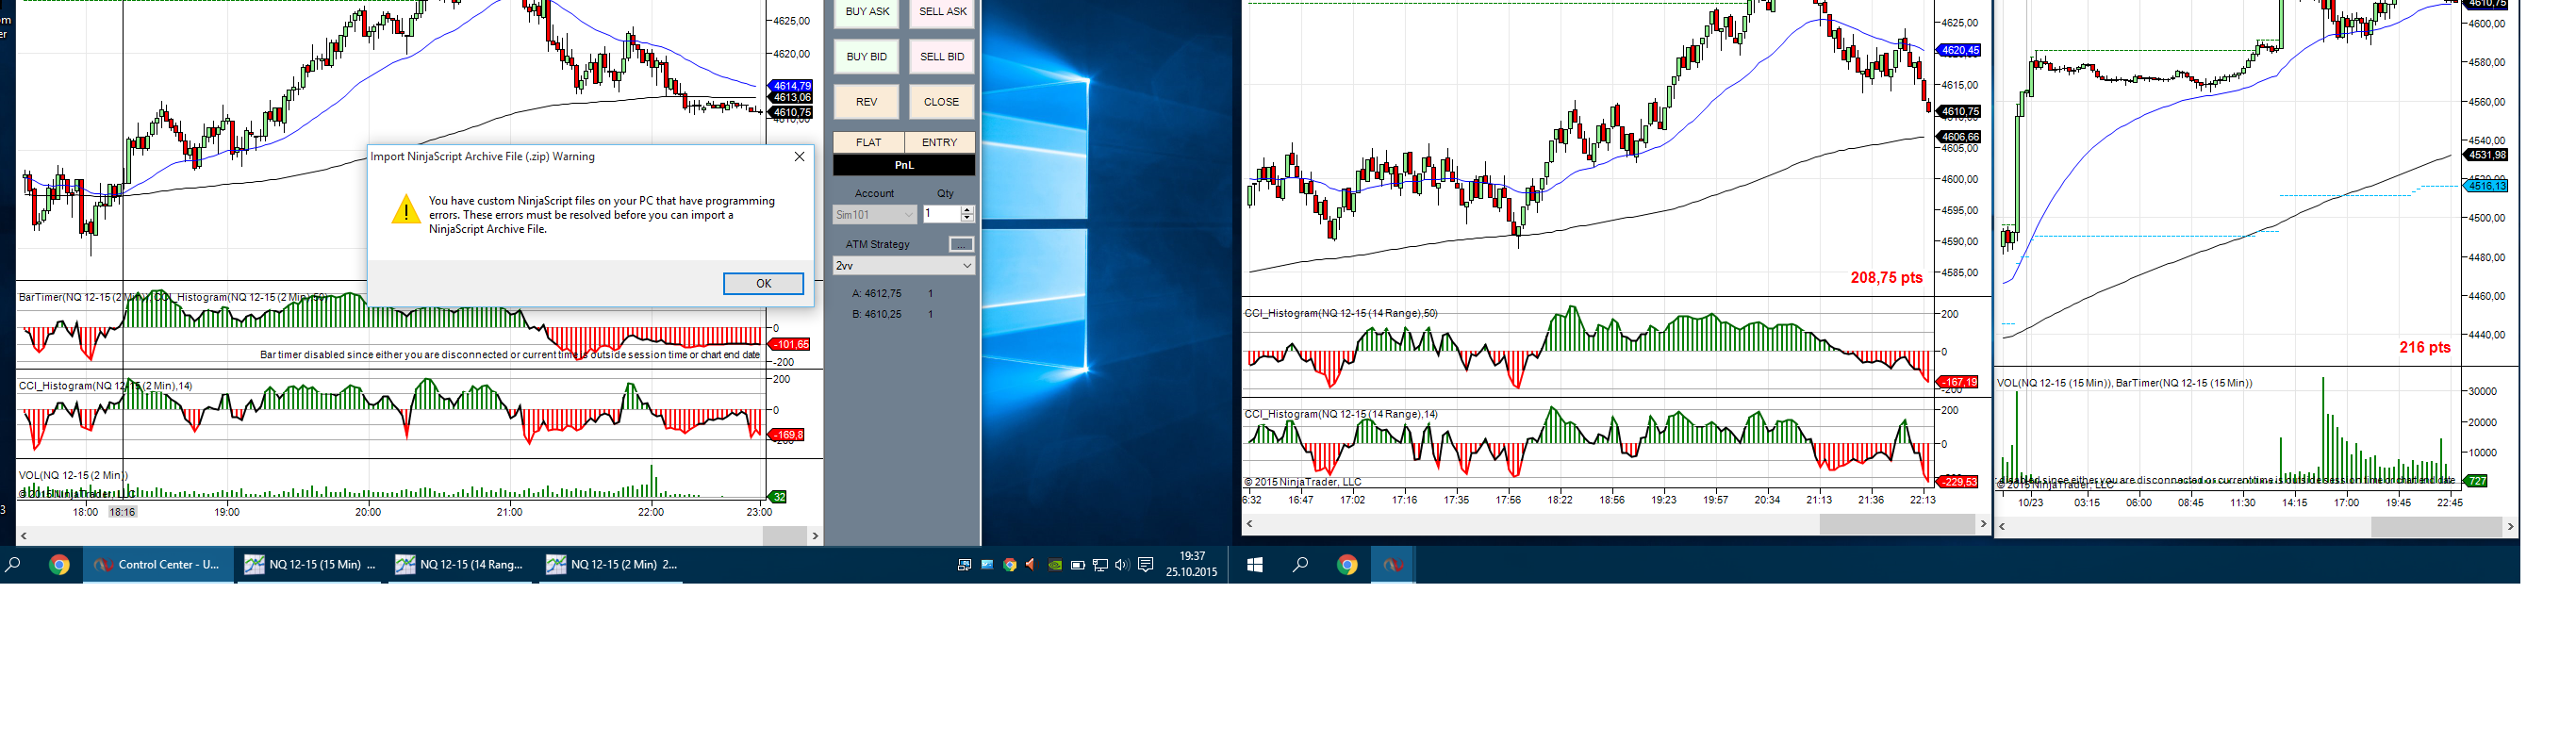Click the 18:16 time marker on 2 Min chart
2576x741 pixels.
[122, 512]
